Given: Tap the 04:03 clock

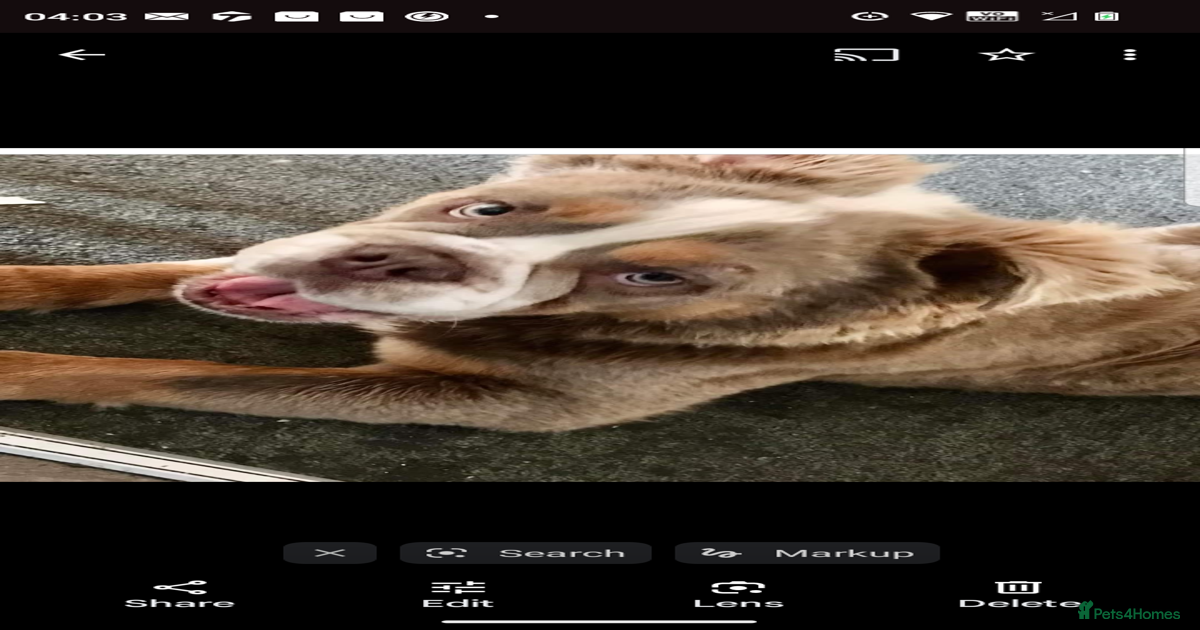Looking at the screenshot, I should 76,16.
